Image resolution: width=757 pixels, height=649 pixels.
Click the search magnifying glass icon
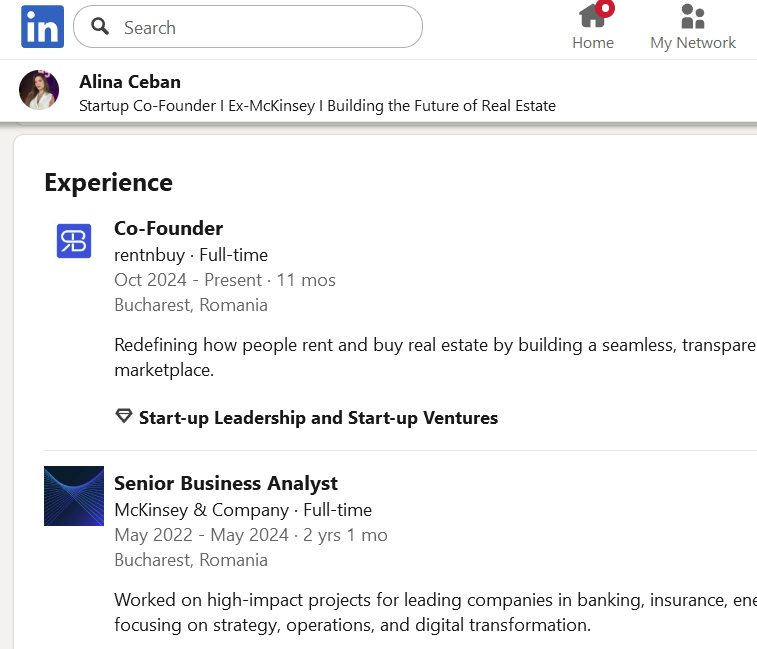click(x=100, y=27)
